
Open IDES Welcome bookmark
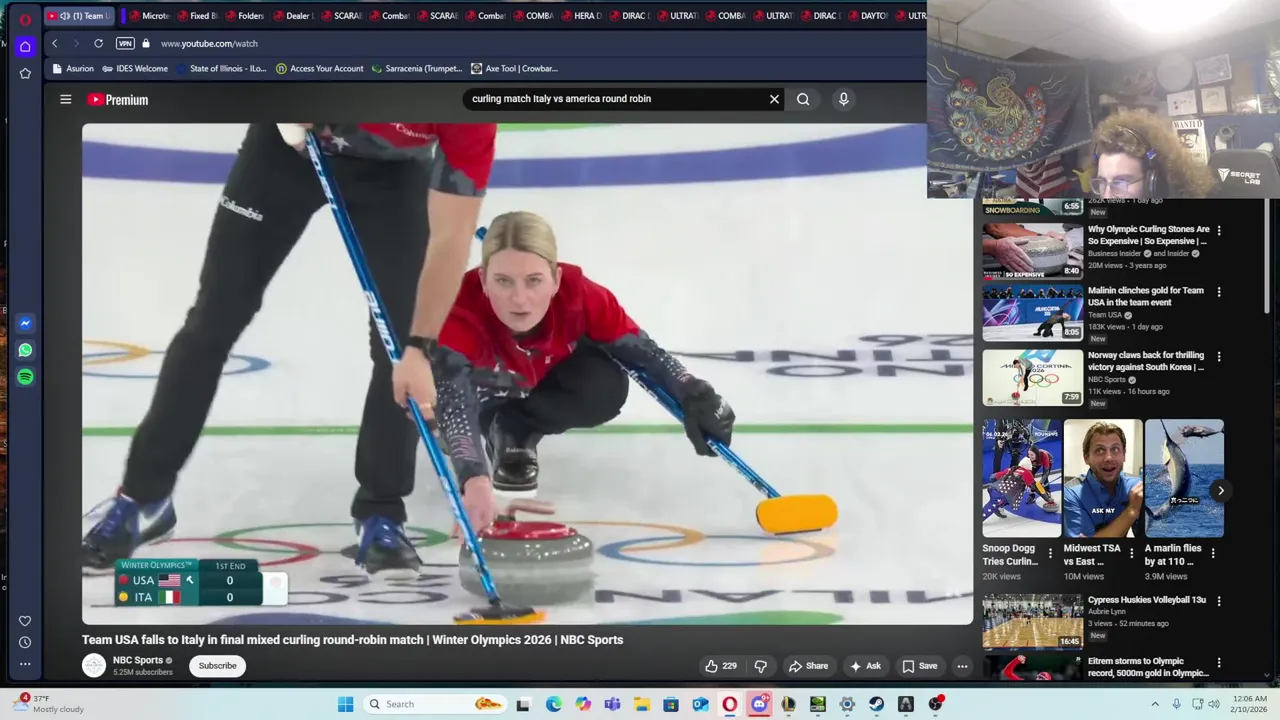[x=135, y=69]
